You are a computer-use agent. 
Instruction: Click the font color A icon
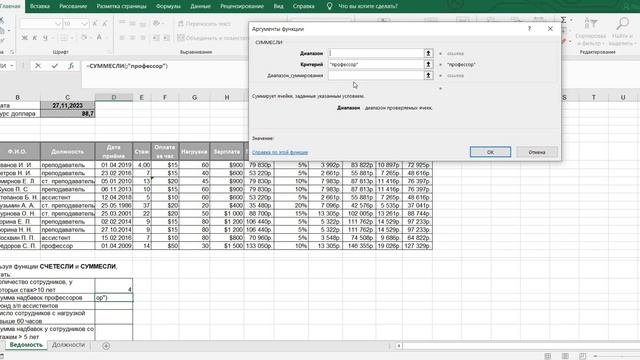pos(99,38)
